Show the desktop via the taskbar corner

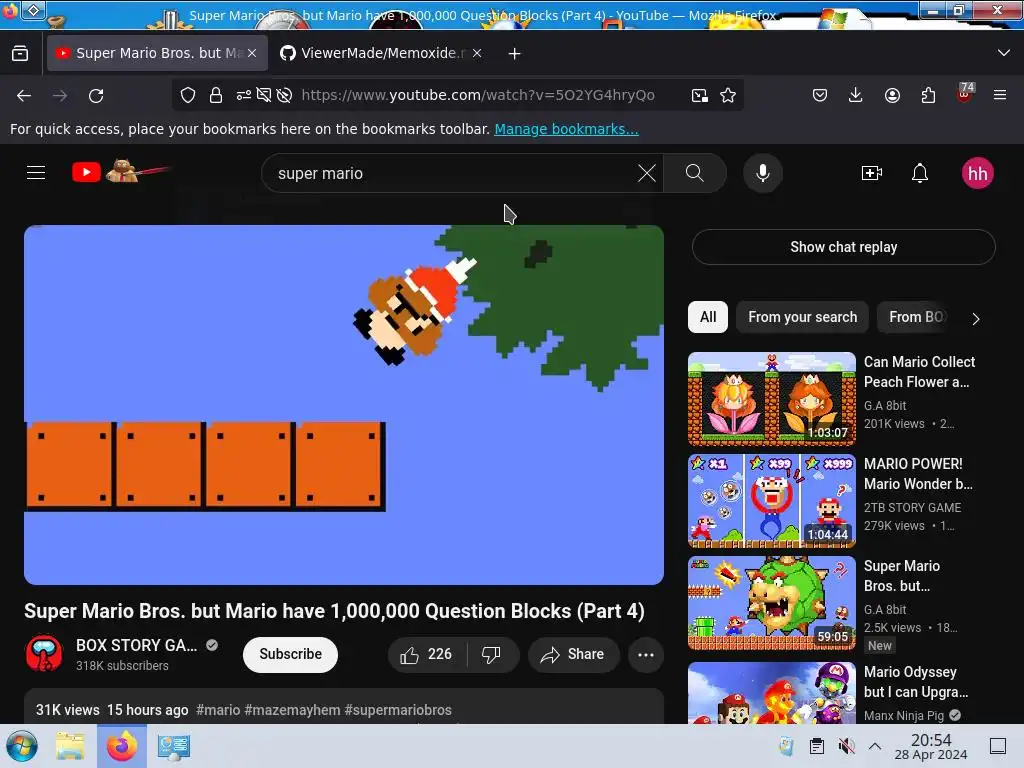pyautogui.click(x=998, y=746)
